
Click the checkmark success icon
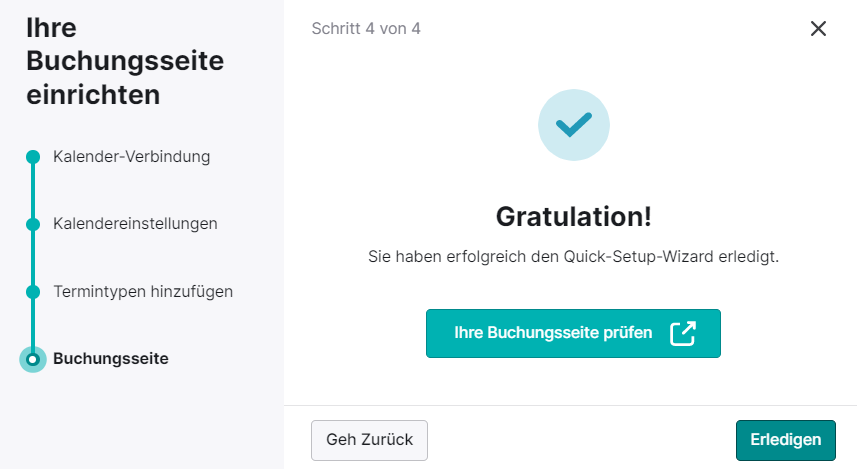pos(574,125)
